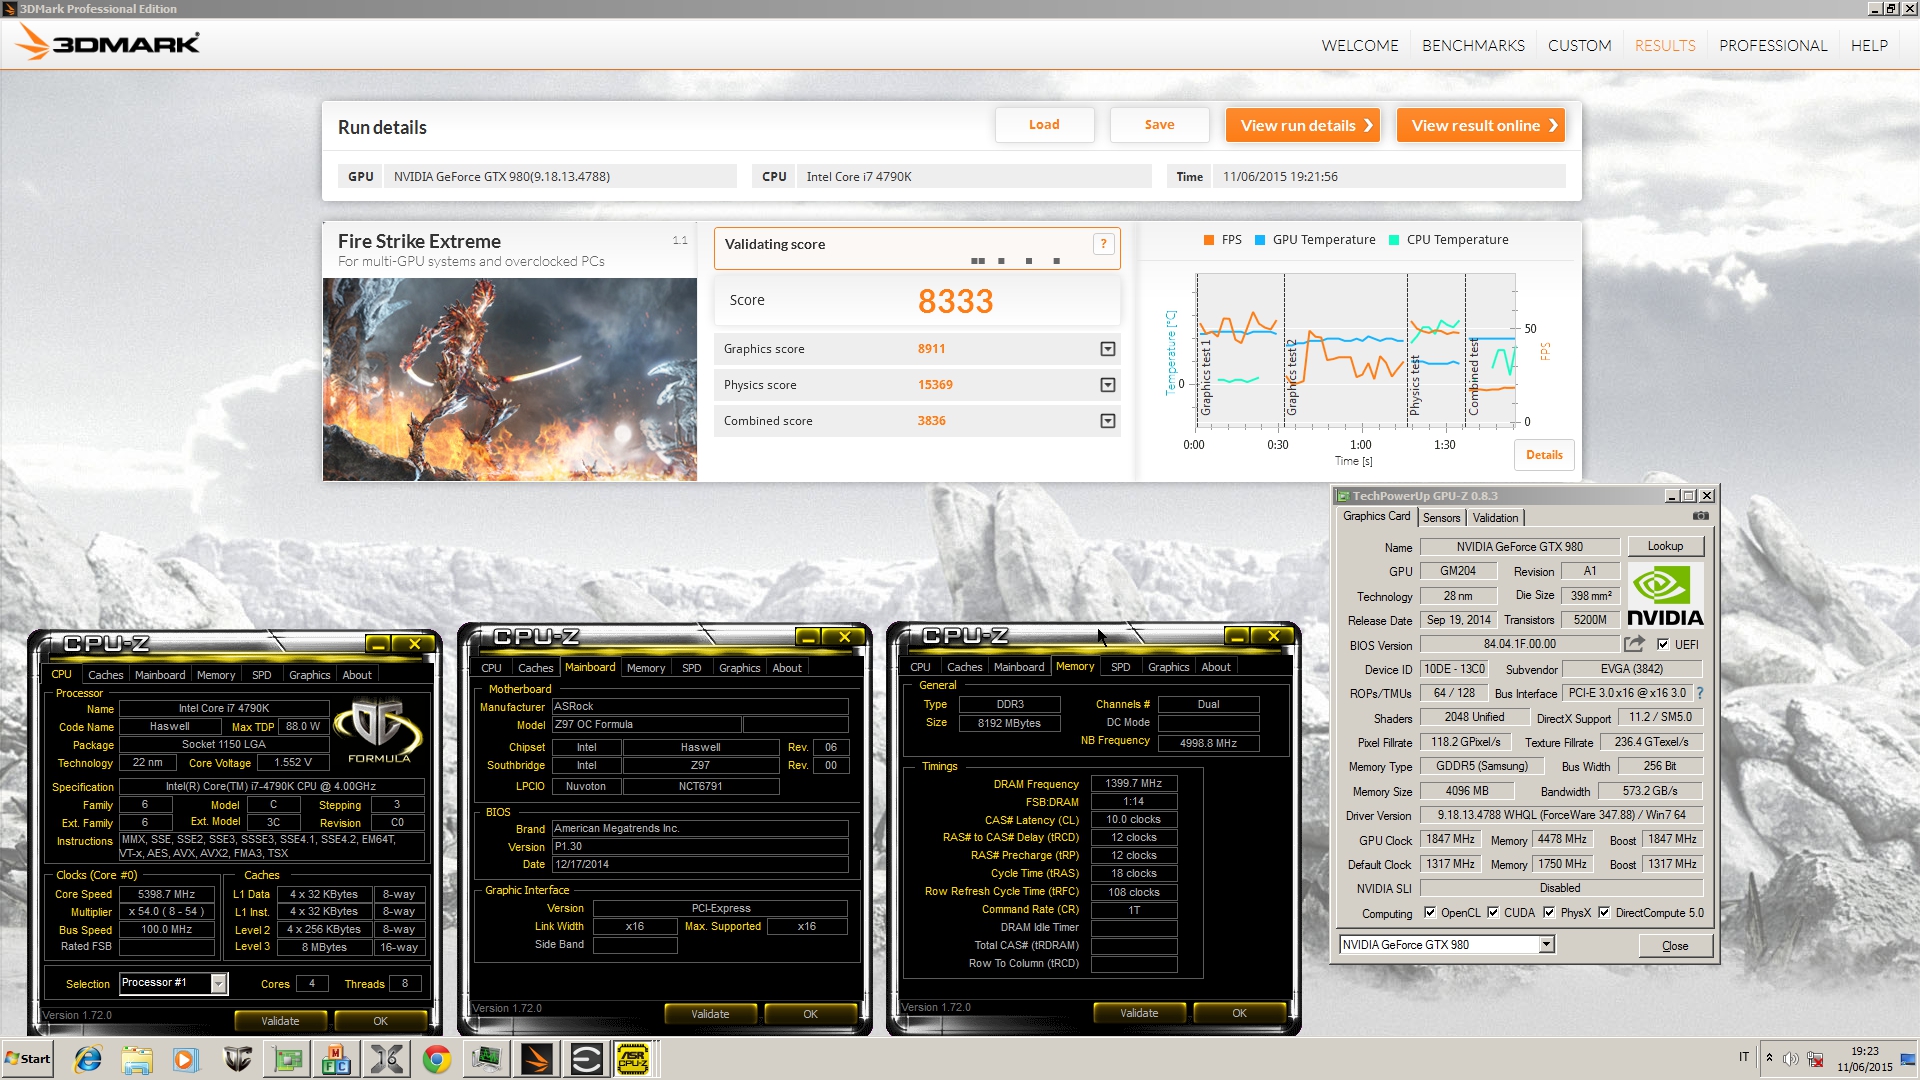Image resolution: width=1920 pixels, height=1080 pixels.
Task: Toggle the OpenCL checkbox in GPU-Z
Action: [1430, 913]
